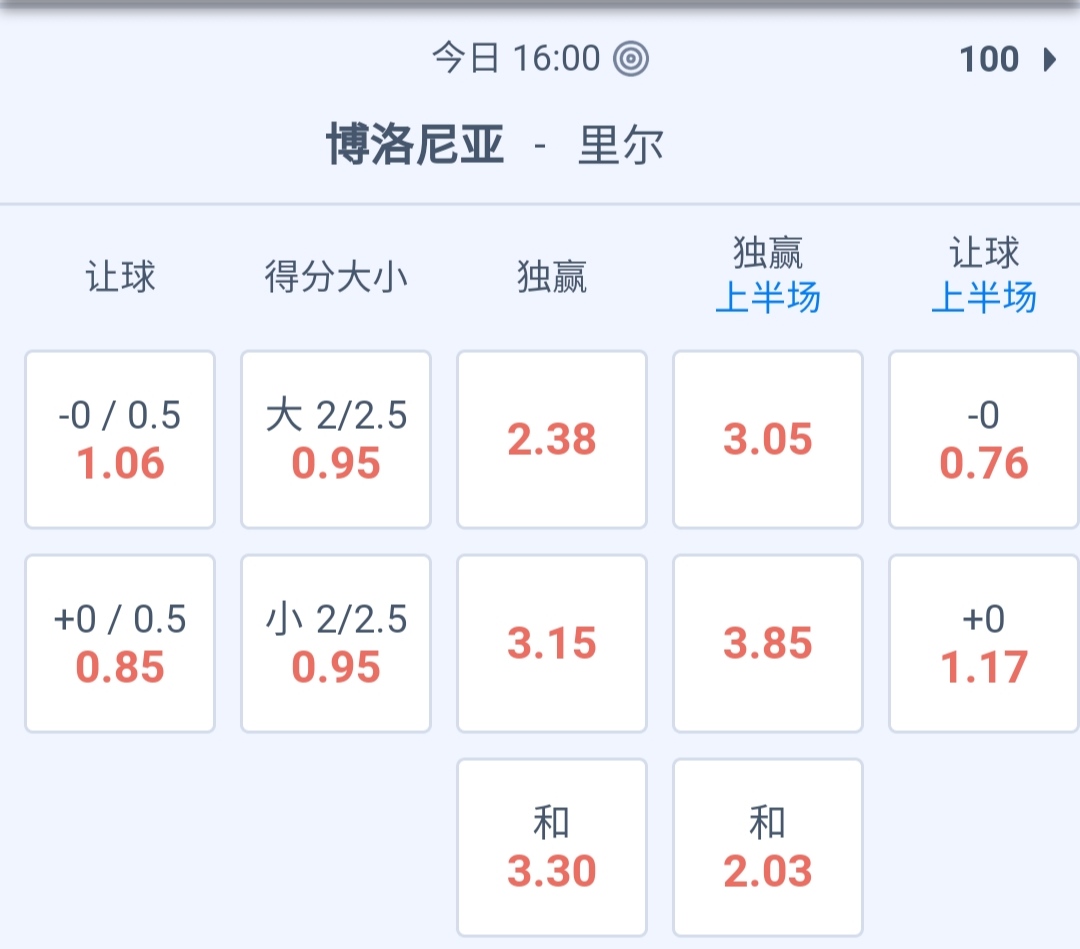The image size is (1080, 949).
Task: Tap the 上半场 link under 独赢
Action: point(768,298)
